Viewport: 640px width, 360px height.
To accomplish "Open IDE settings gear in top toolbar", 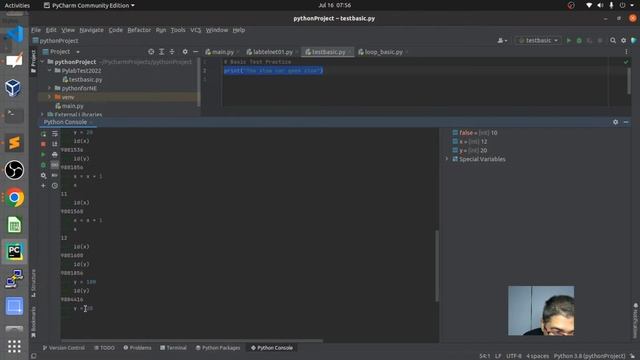I will (x=623, y=40).
